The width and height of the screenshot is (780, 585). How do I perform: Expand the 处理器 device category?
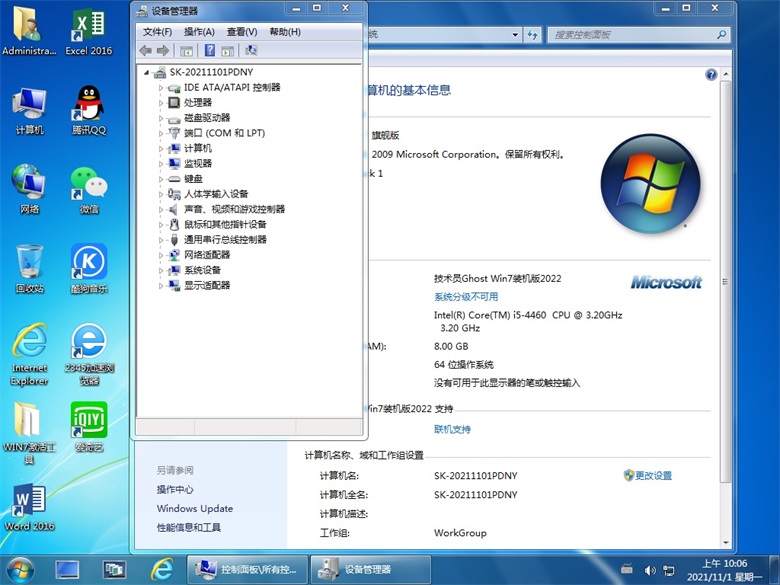(x=160, y=102)
